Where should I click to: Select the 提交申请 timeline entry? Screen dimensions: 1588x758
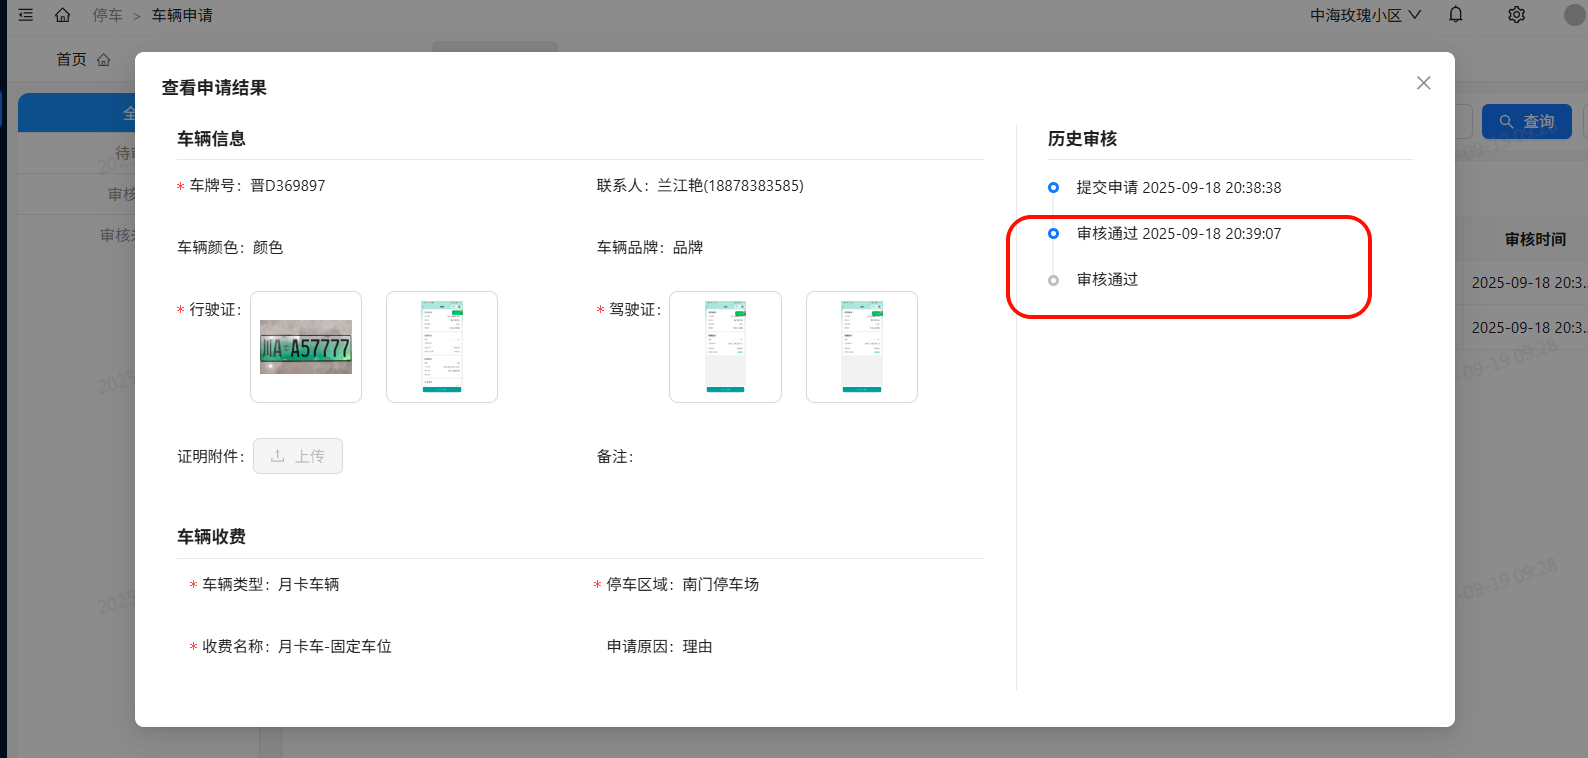[1178, 188]
